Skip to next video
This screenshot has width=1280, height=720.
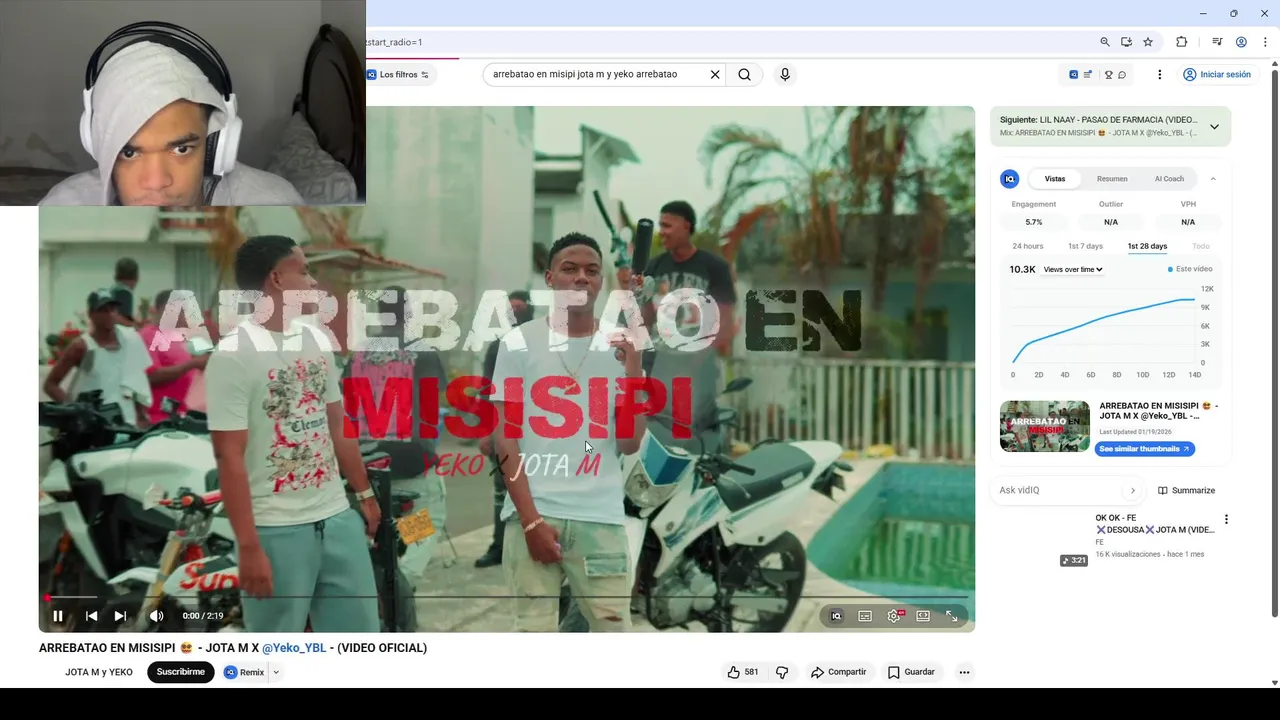pyautogui.click(x=120, y=616)
